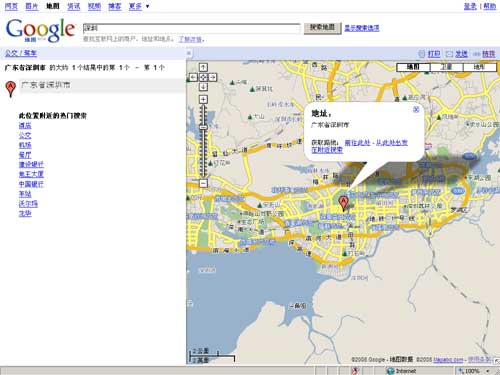The image size is (500, 375).
Task: Click the 链接 link-to-page link
Action: click(489, 54)
